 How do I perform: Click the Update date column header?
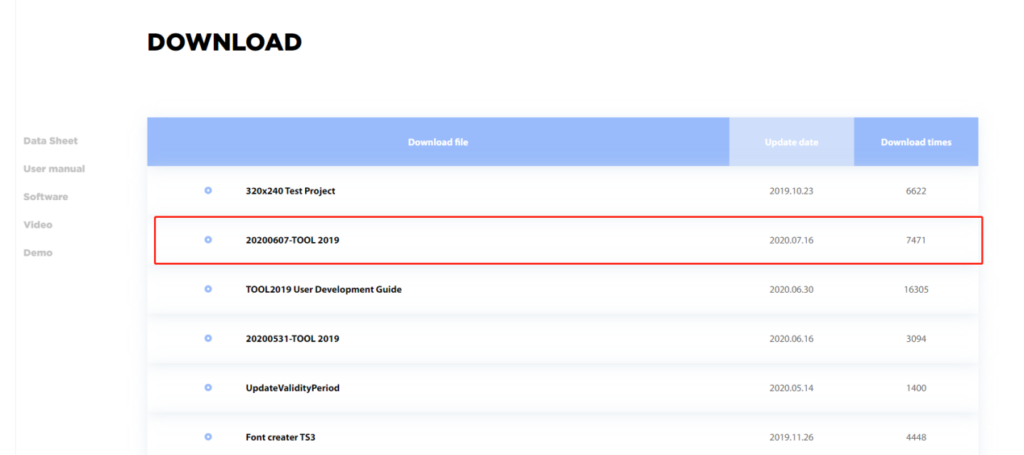pos(791,142)
